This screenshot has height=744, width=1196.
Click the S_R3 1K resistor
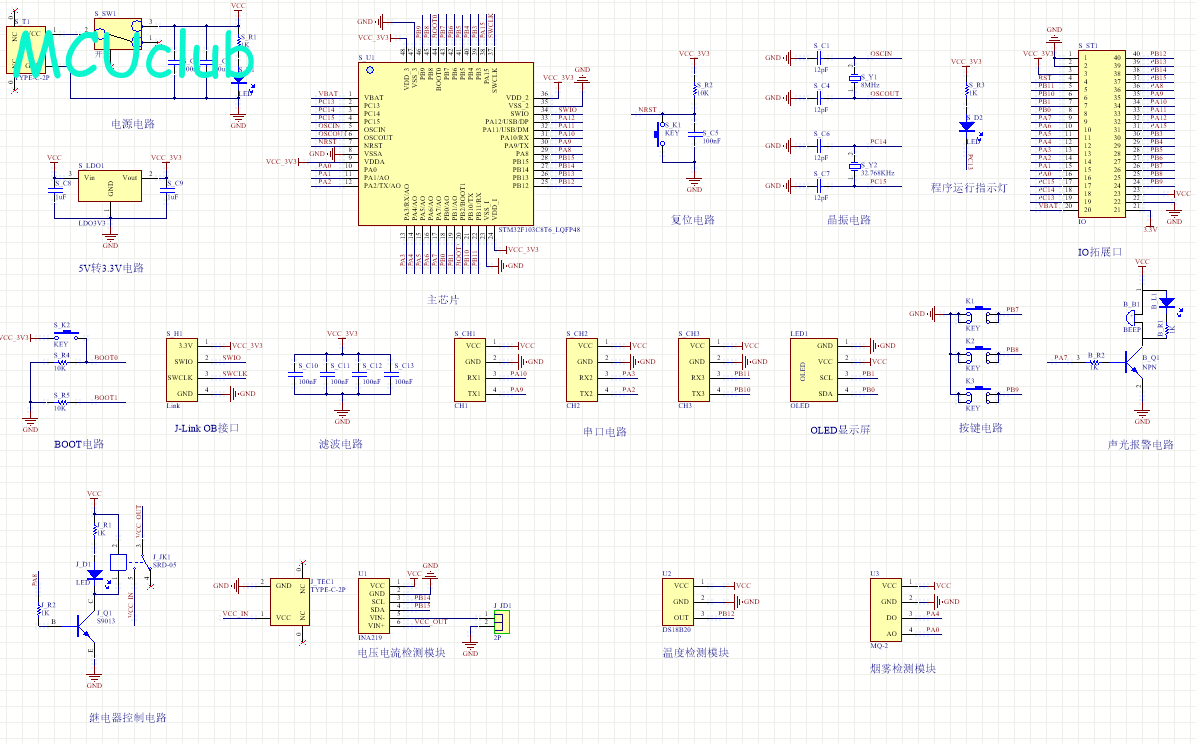[968, 90]
